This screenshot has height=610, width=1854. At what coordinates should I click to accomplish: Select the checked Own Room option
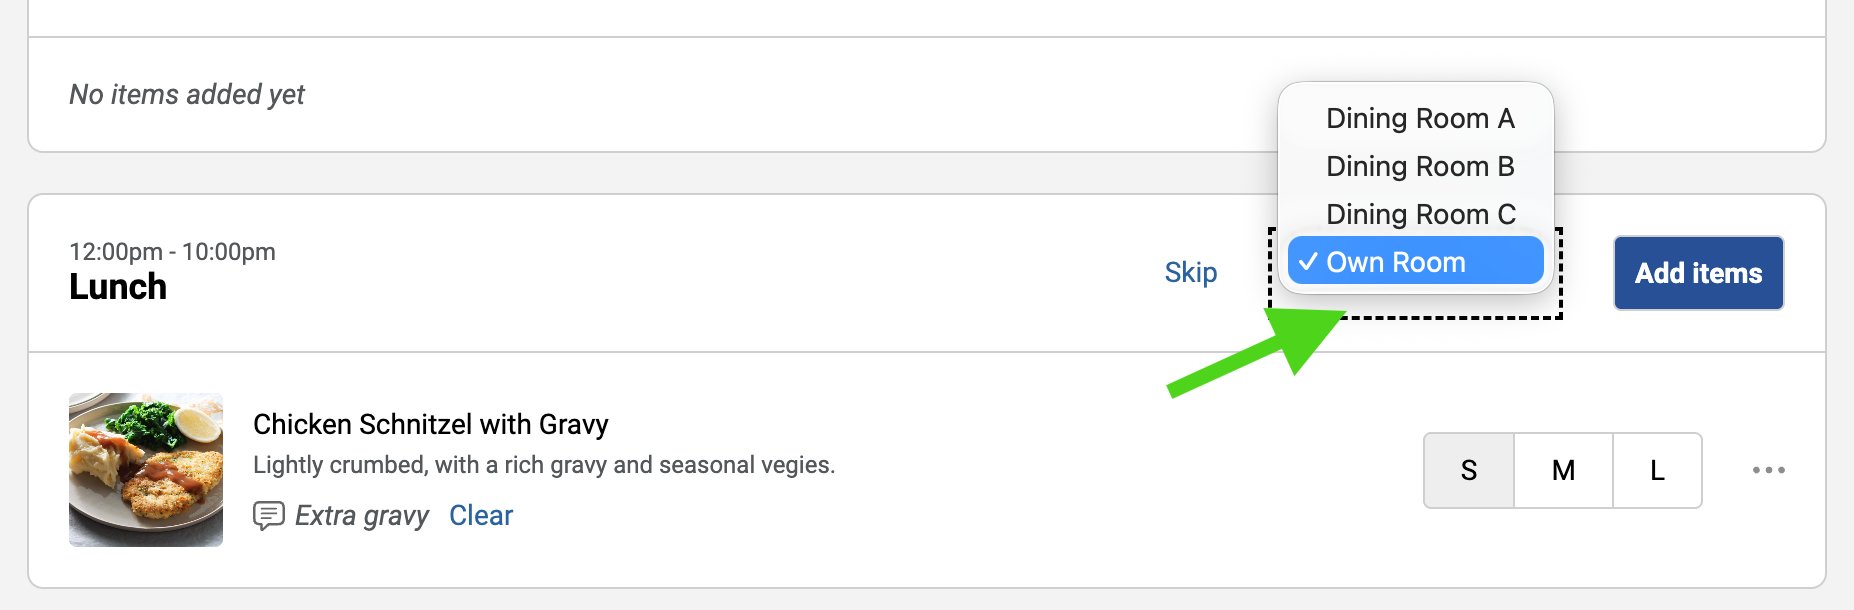tap(1415, 262)
